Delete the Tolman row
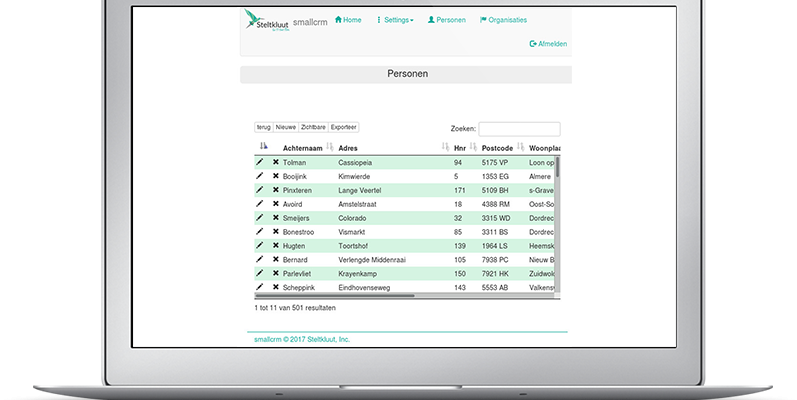This screenshot has width=797, height=400. [275, 162]
